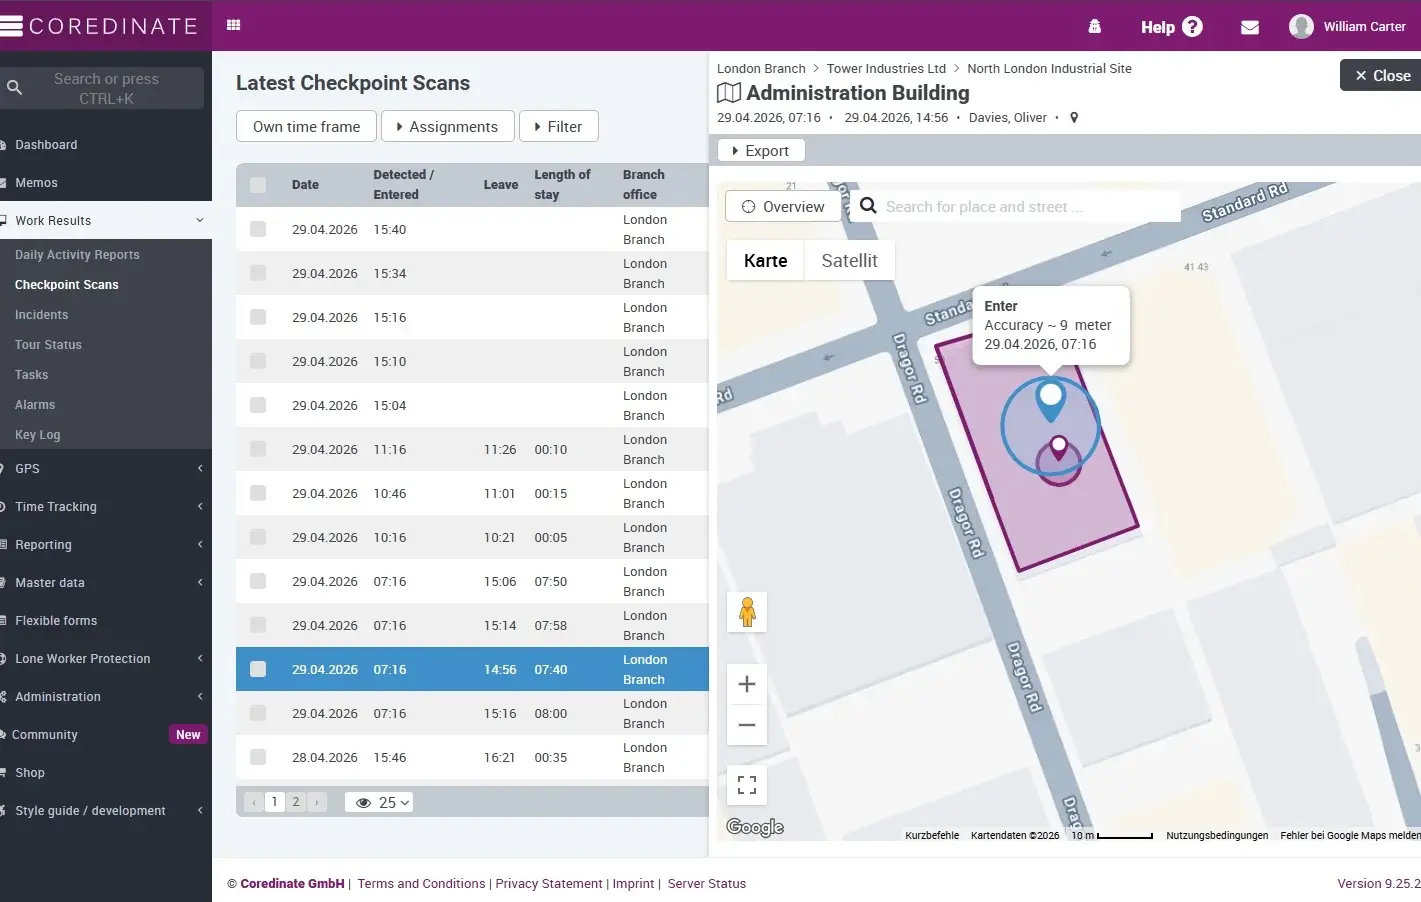Tick the checkbox for the 11:16 scan

coord(258,449)
